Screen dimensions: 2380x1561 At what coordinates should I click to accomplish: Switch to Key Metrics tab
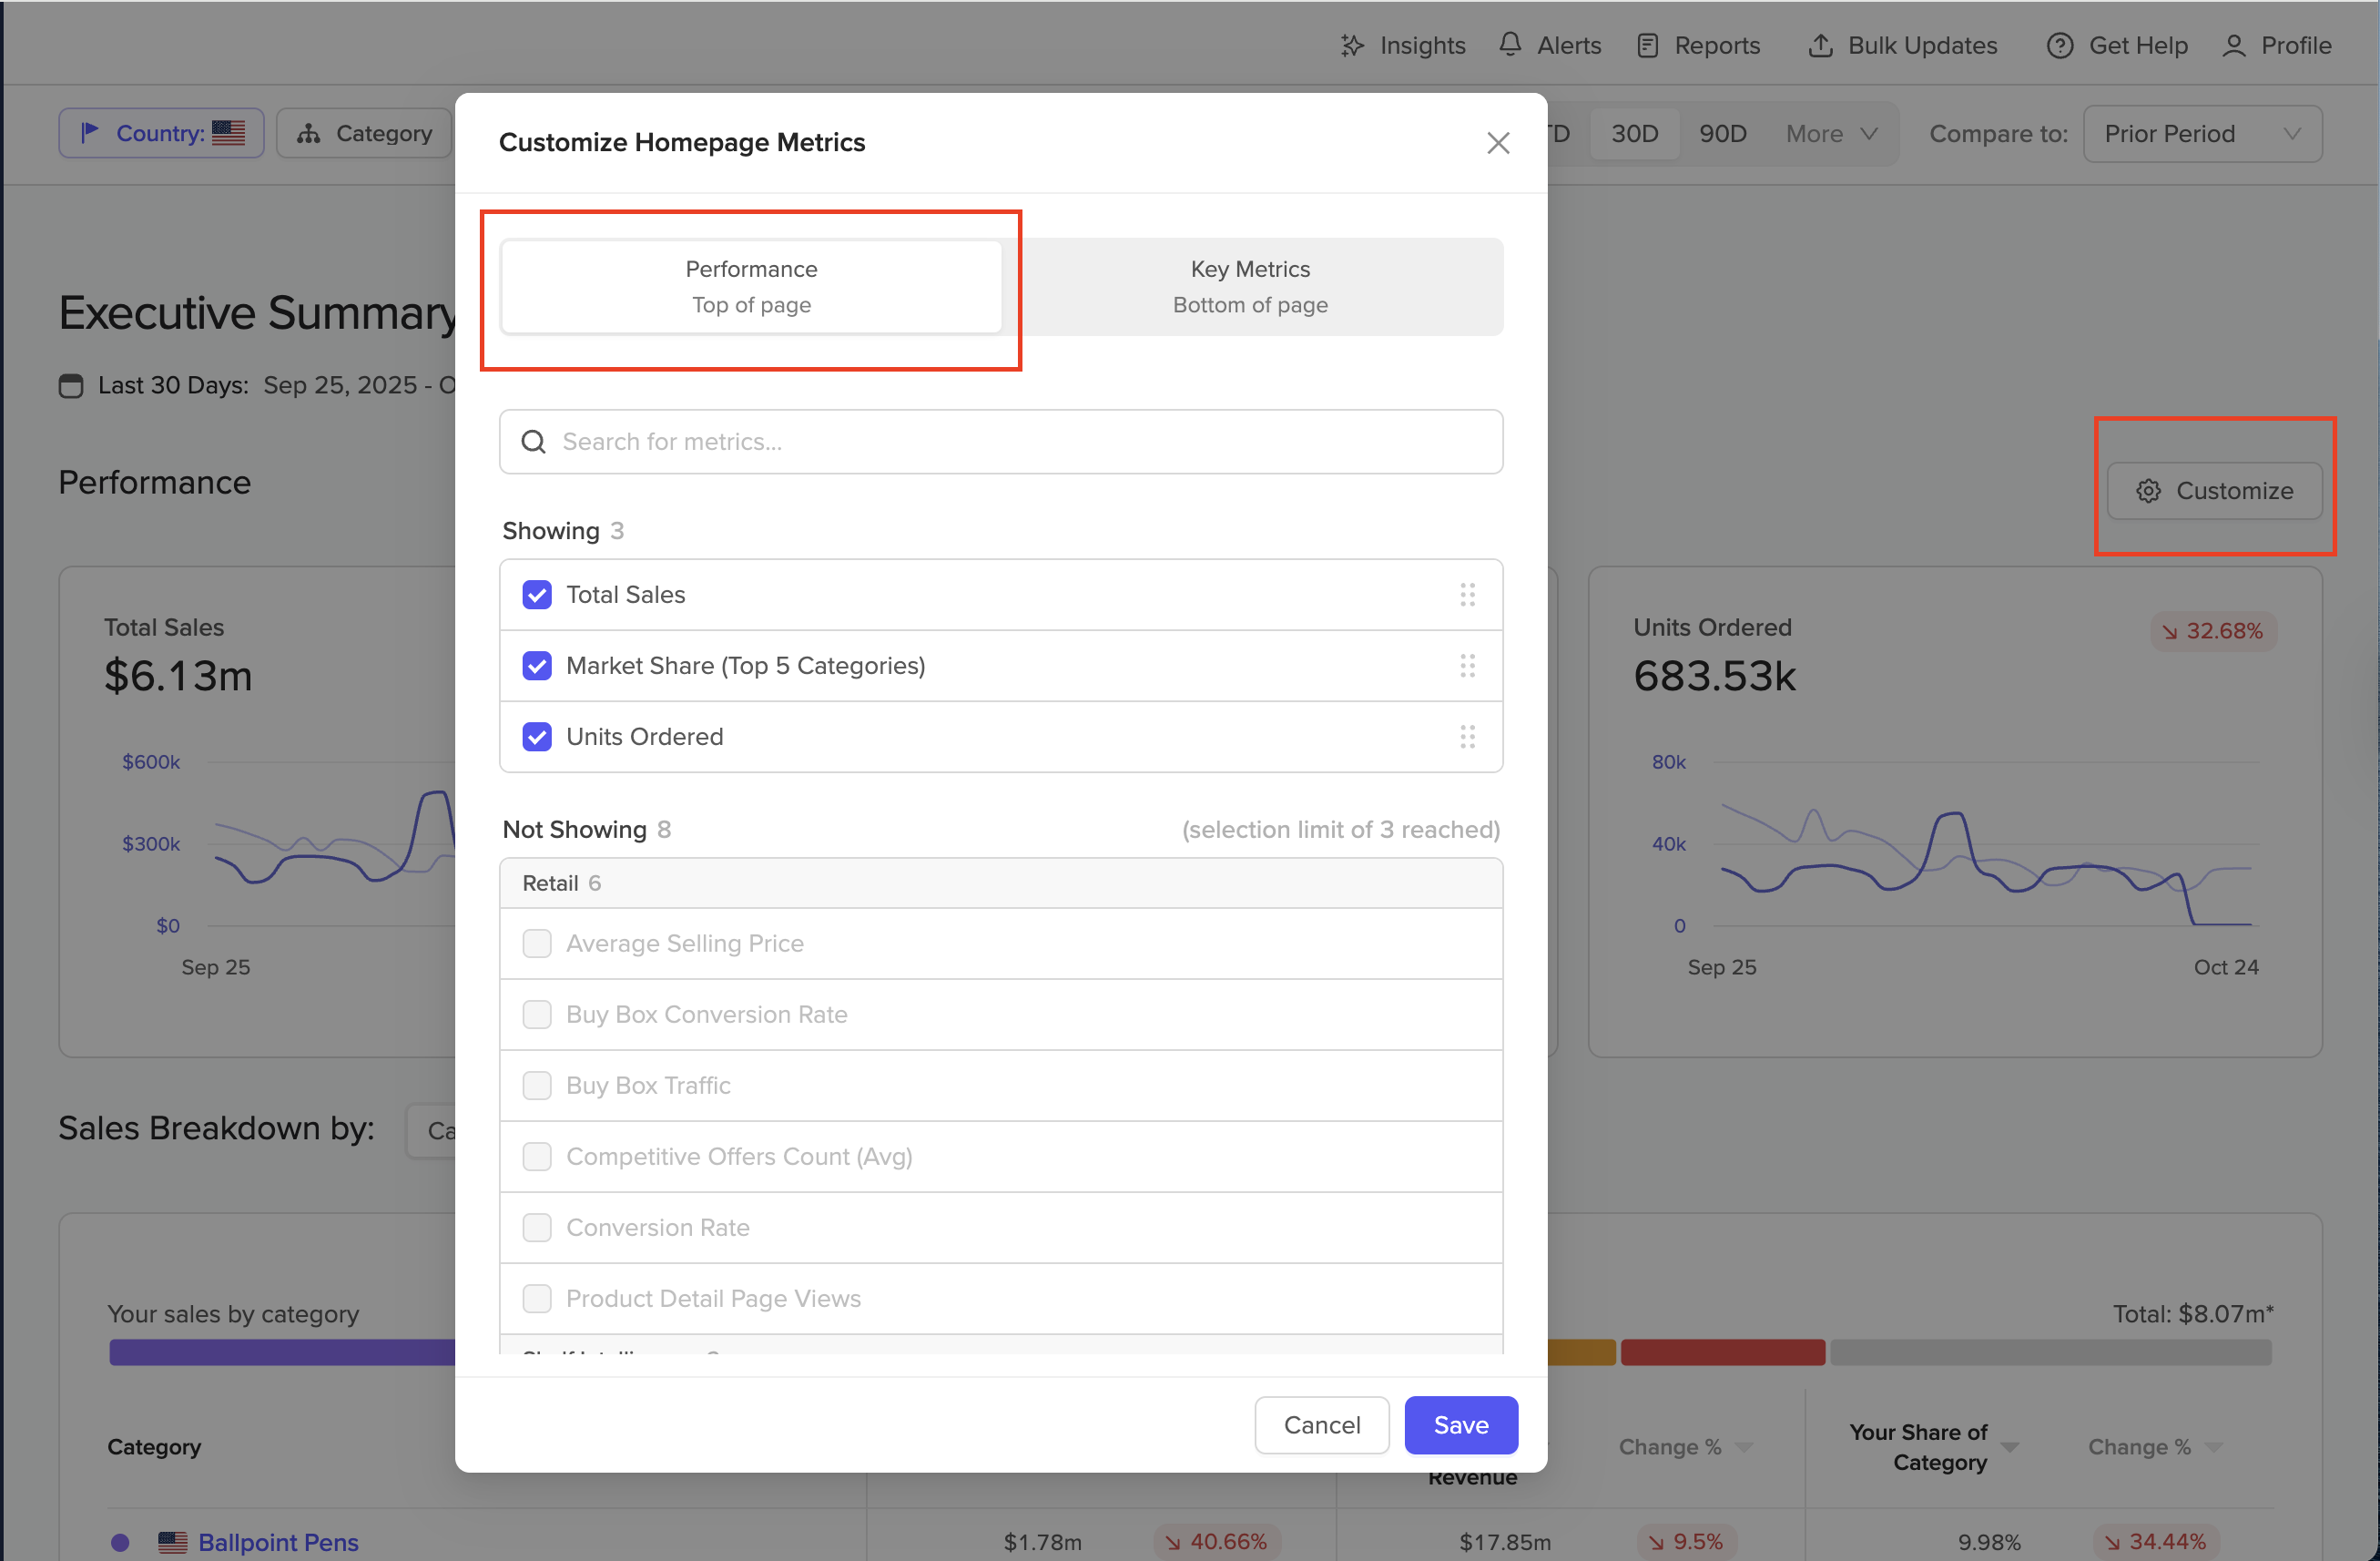coord(1250,287)
